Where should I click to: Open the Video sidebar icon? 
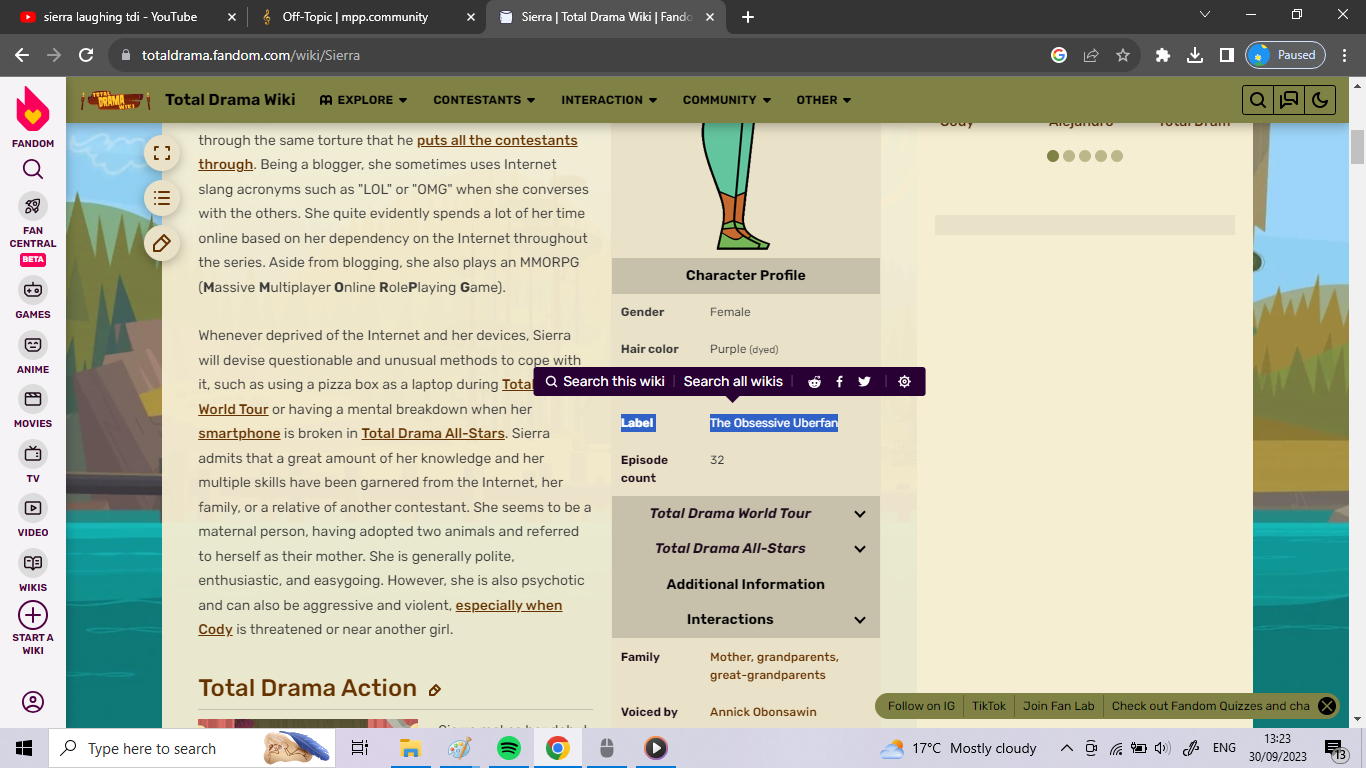(x=33, y=508)
